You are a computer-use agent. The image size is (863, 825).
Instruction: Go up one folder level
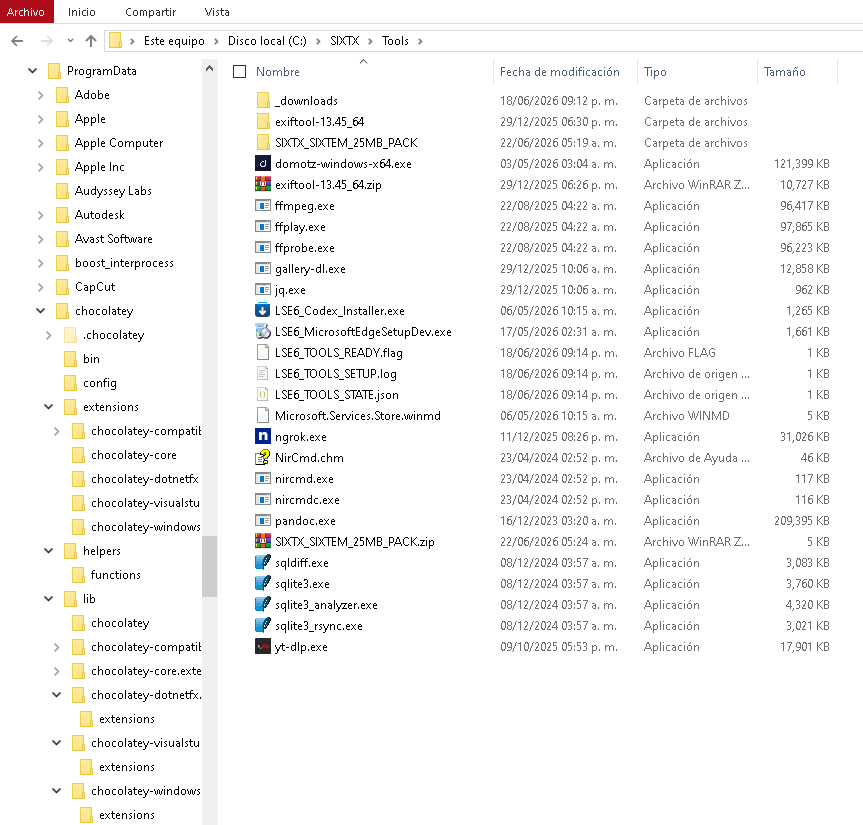91,41
